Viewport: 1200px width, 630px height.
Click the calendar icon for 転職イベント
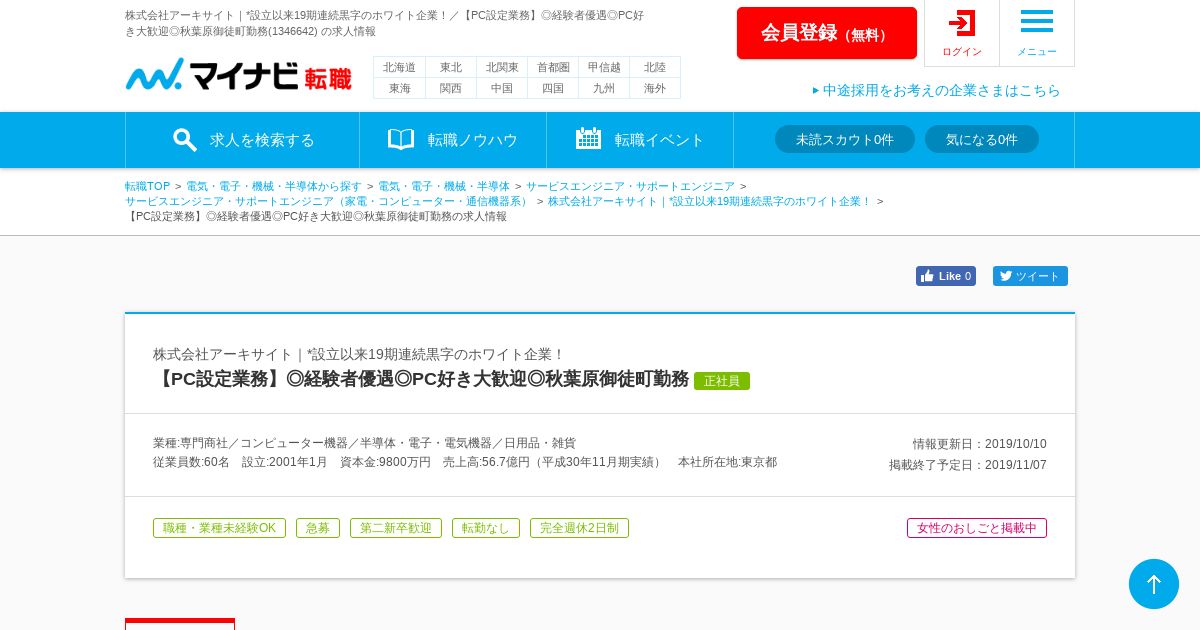tap(588, 139)
